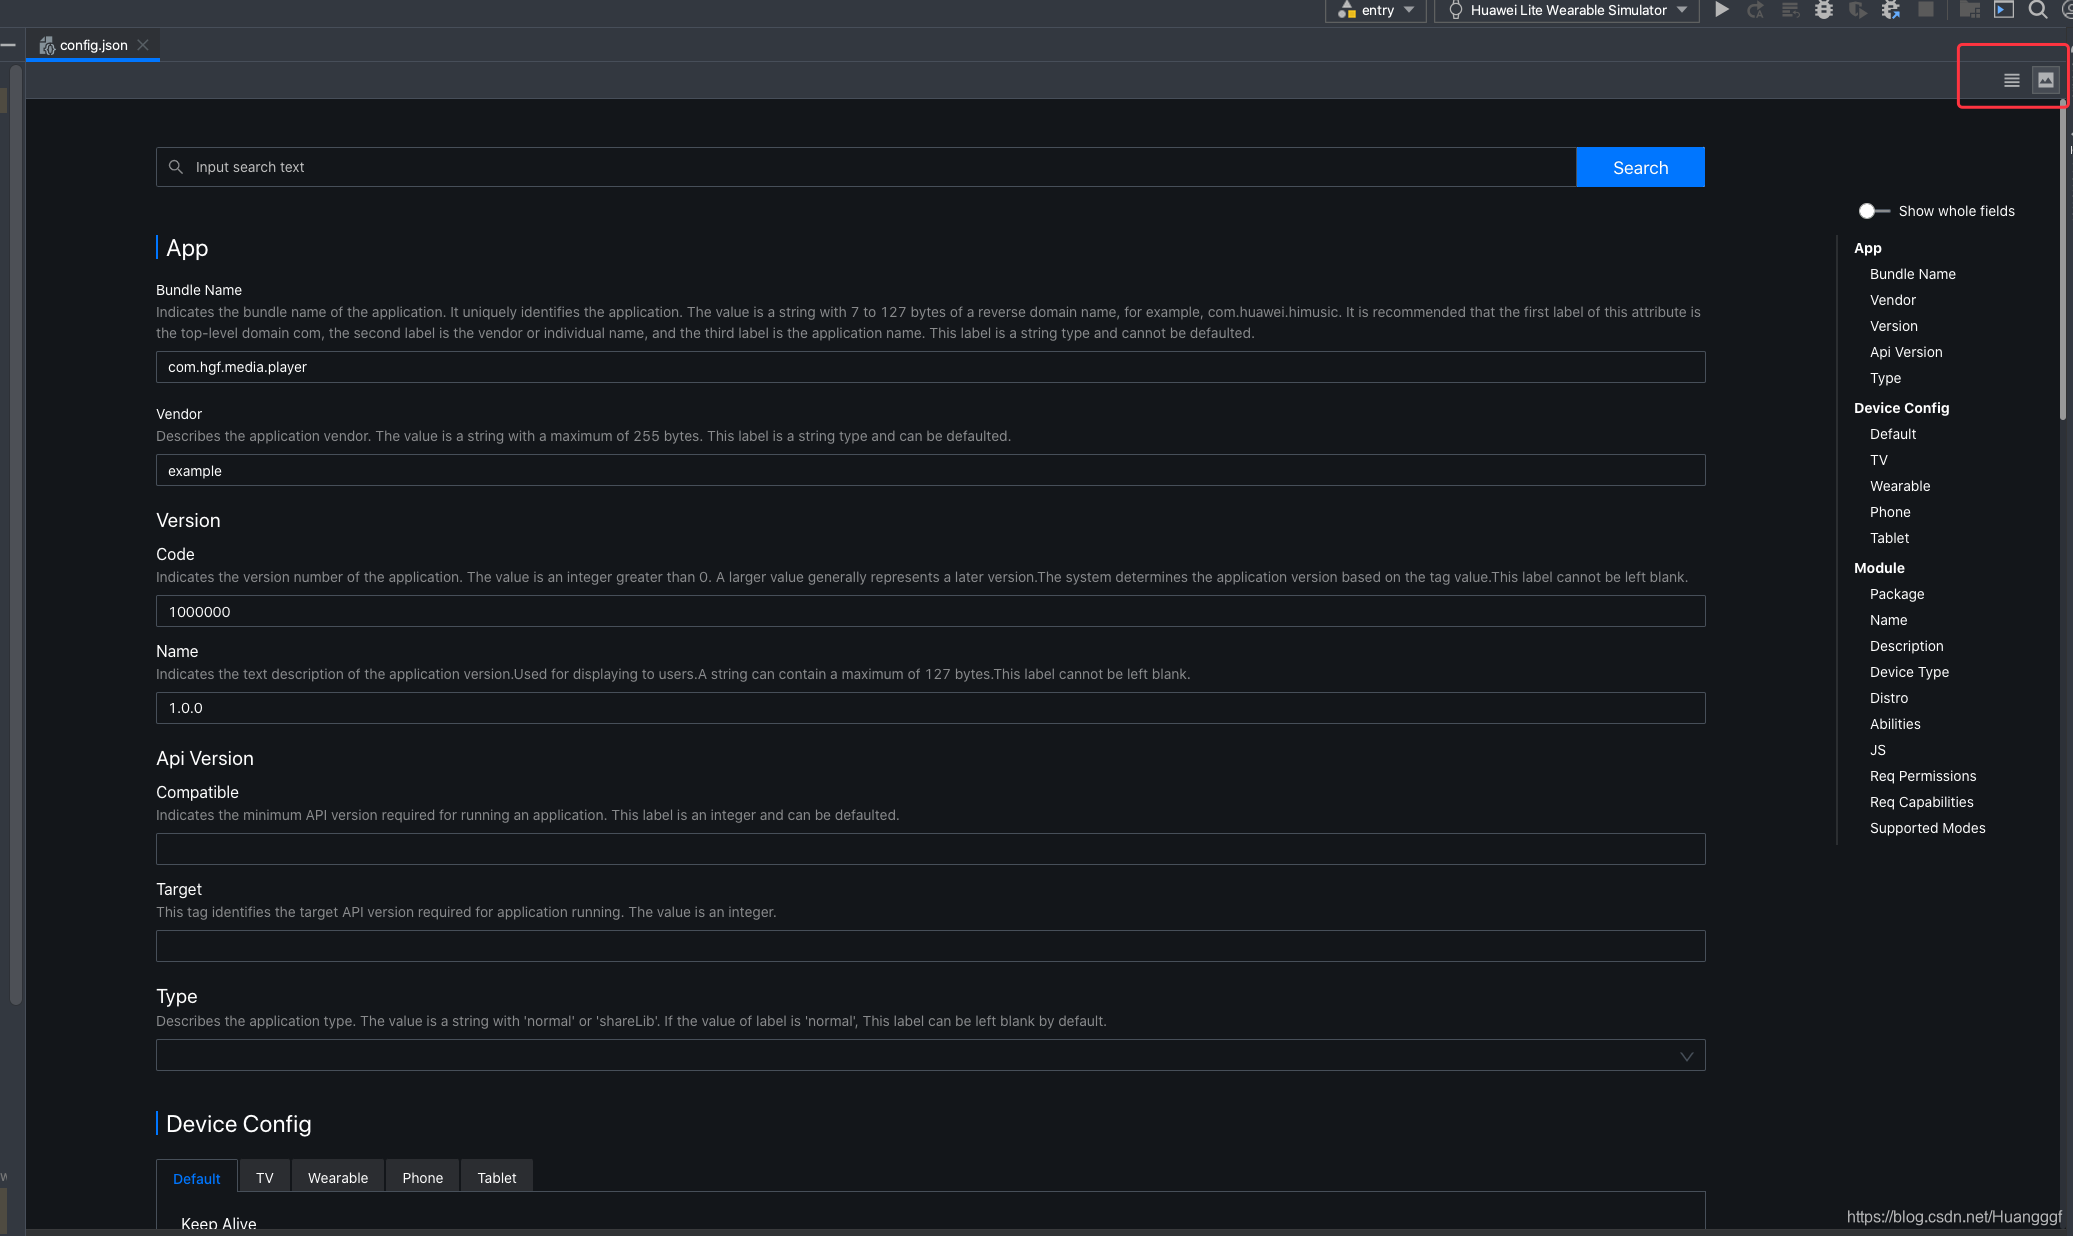Jump to Api Version in outline
2073x1236 pixels.
(x=1906, y=352)
